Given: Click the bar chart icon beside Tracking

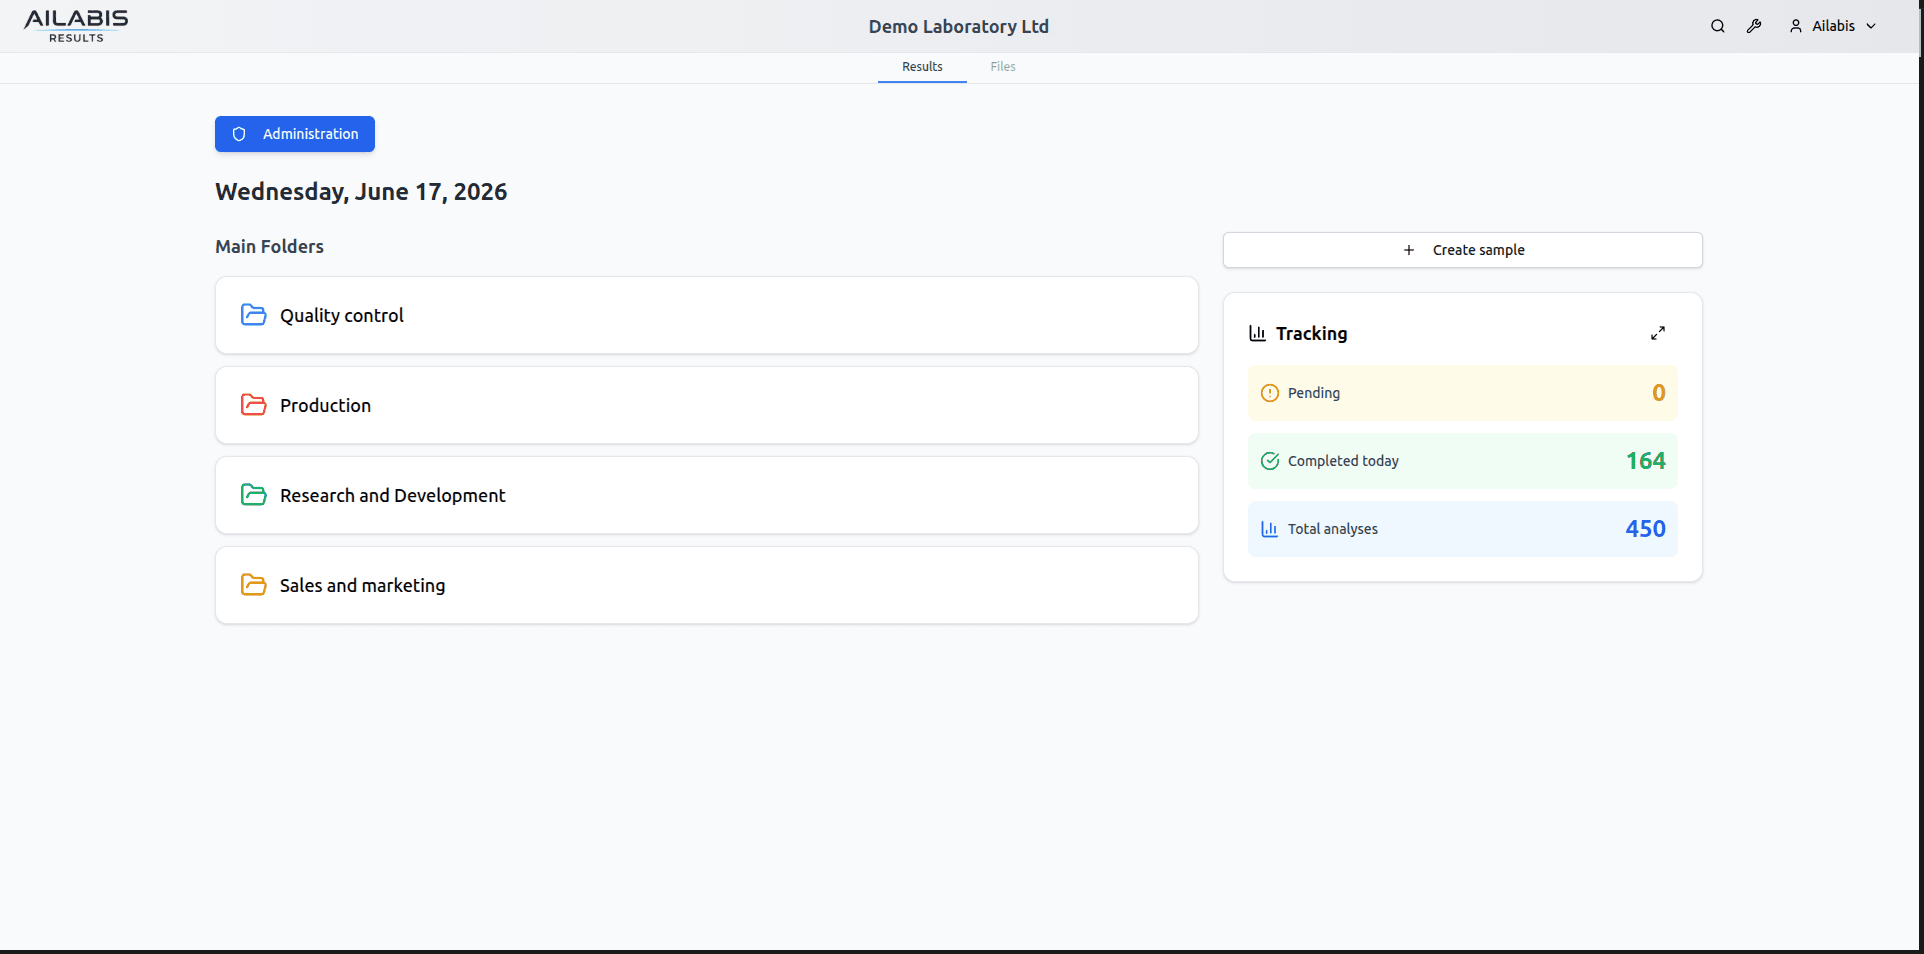Looking at the screenshot, I should coord(1257,333).
